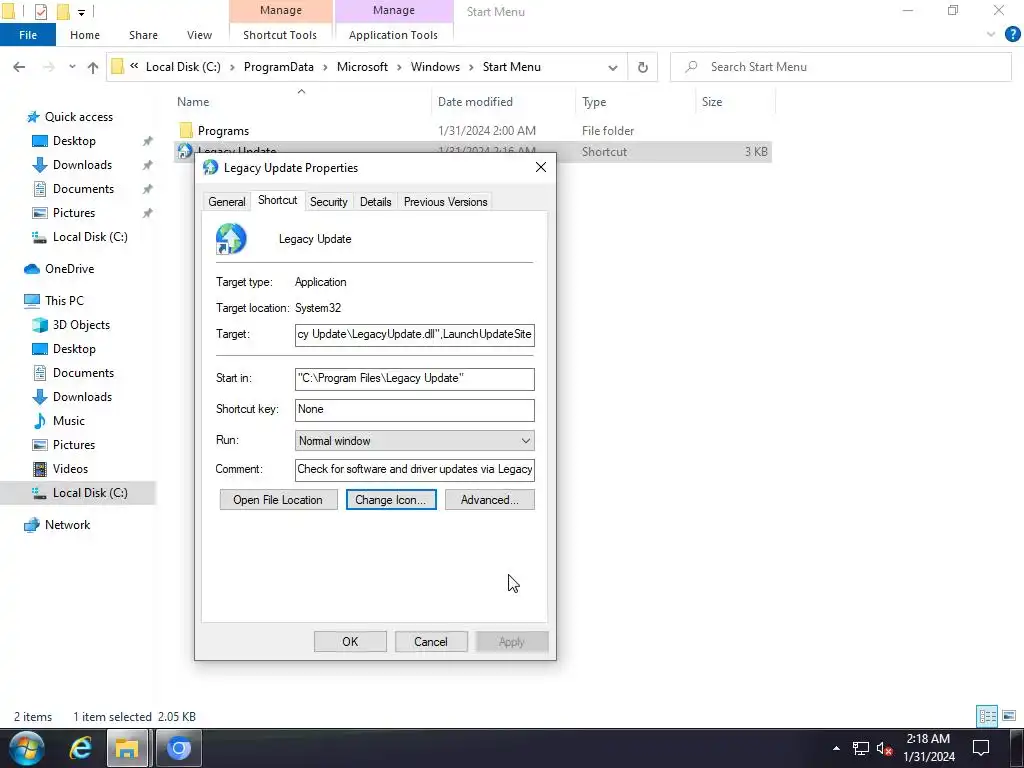Image resolution: width=1024 pixels, height=768 pixels.
Task: Click the Properties quick access toolbar icon
Action: 40,12
